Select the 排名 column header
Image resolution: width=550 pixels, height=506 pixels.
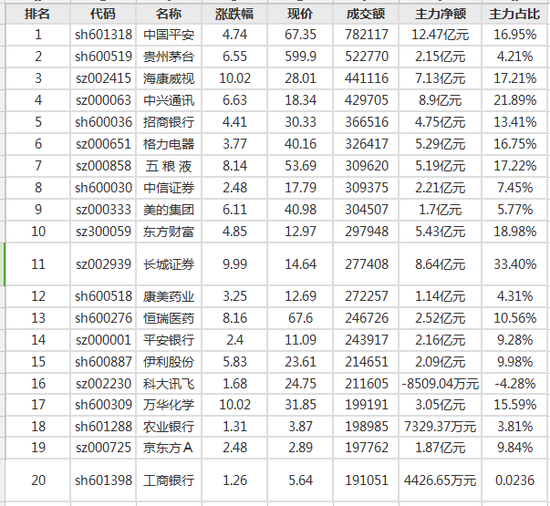(x=38, y=14)
